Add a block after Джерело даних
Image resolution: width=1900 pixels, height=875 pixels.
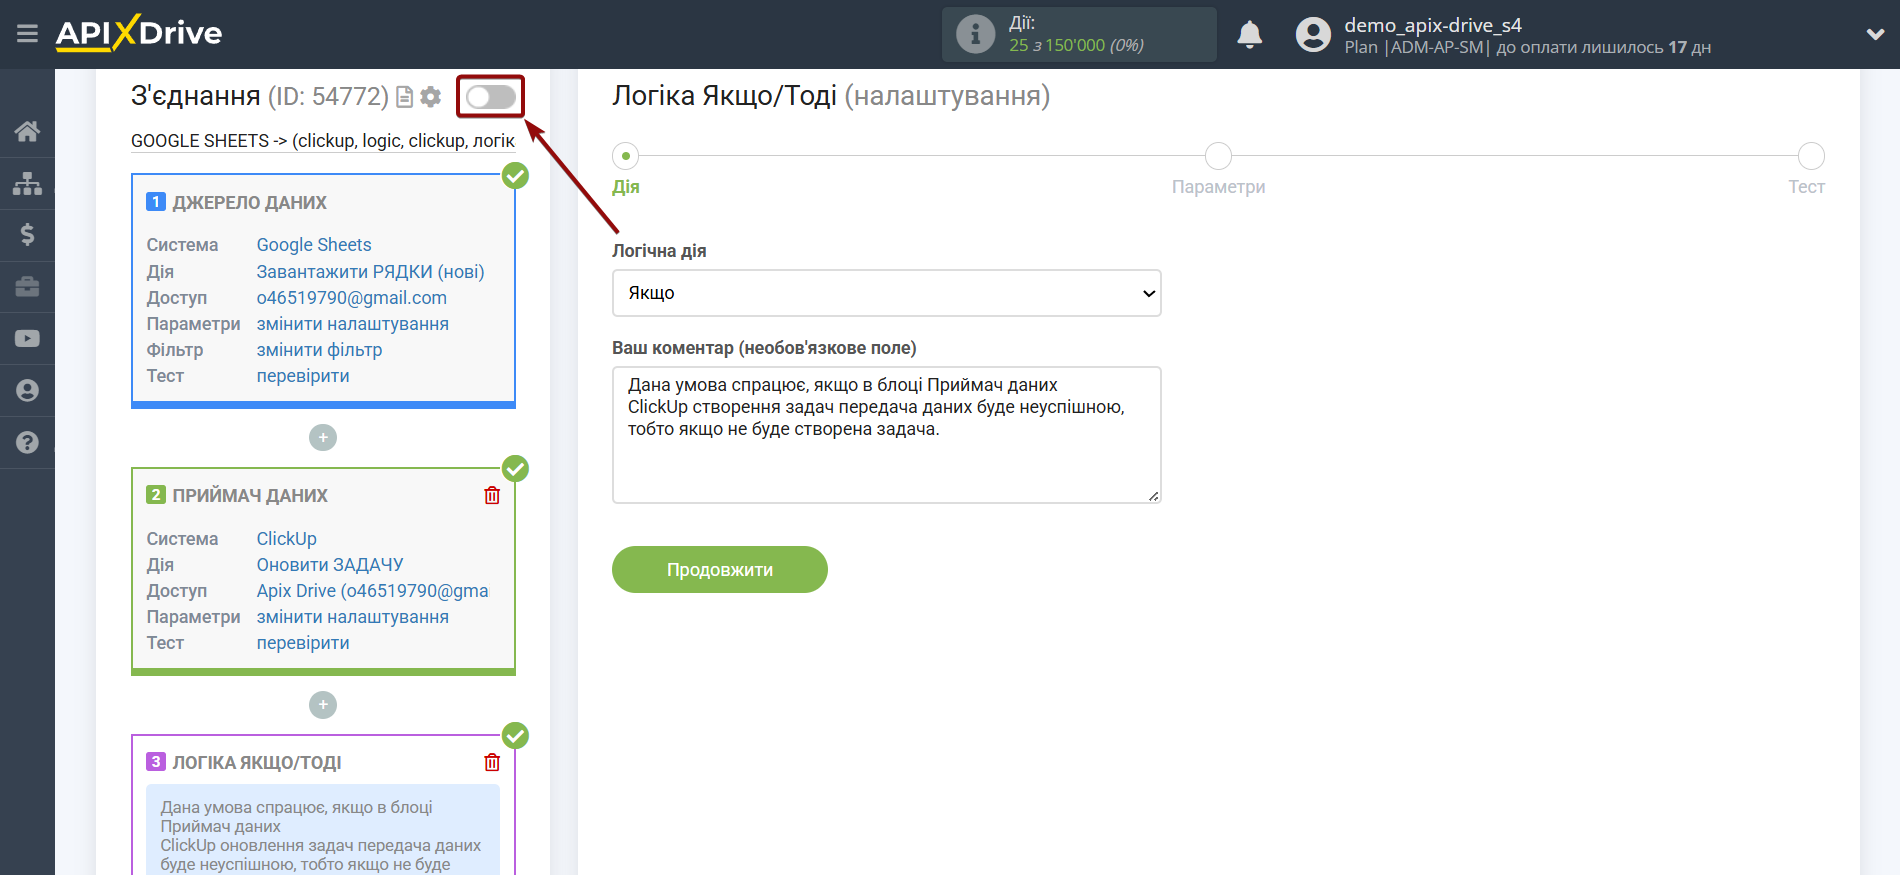coord(323,438)
